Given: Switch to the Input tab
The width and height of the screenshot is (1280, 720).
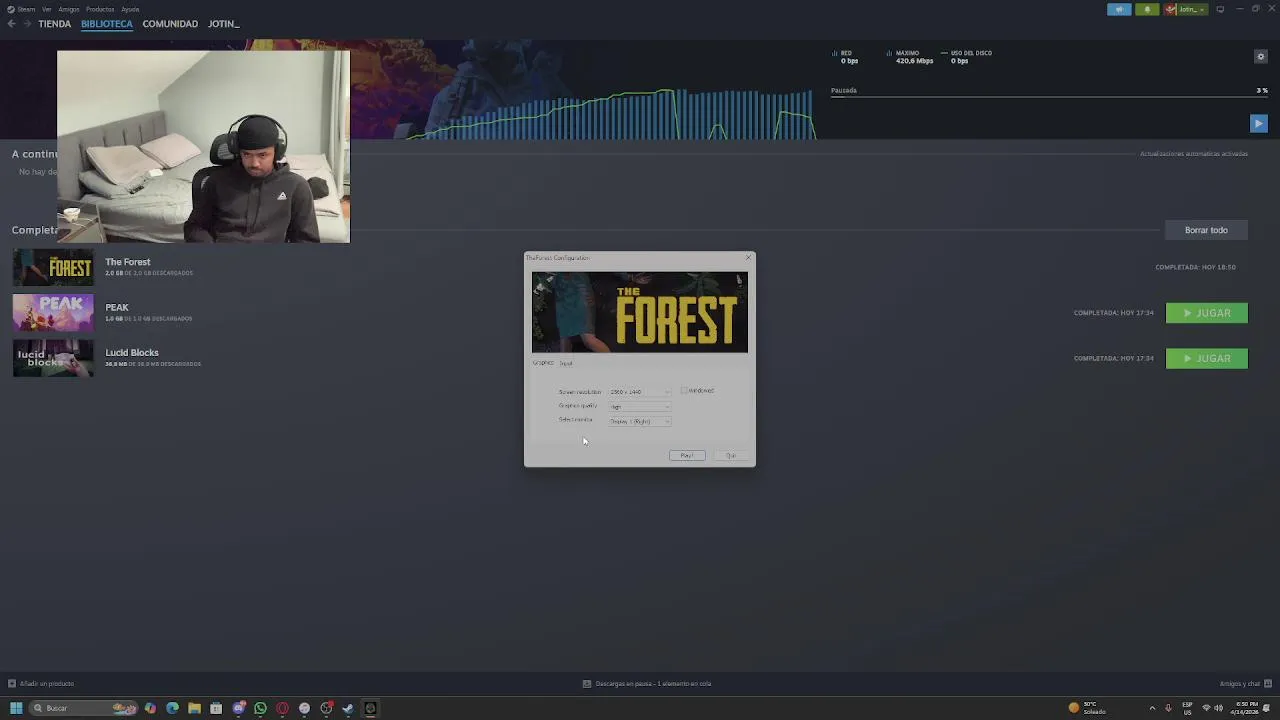Looking at the screenshot, I should coord(566,363).
